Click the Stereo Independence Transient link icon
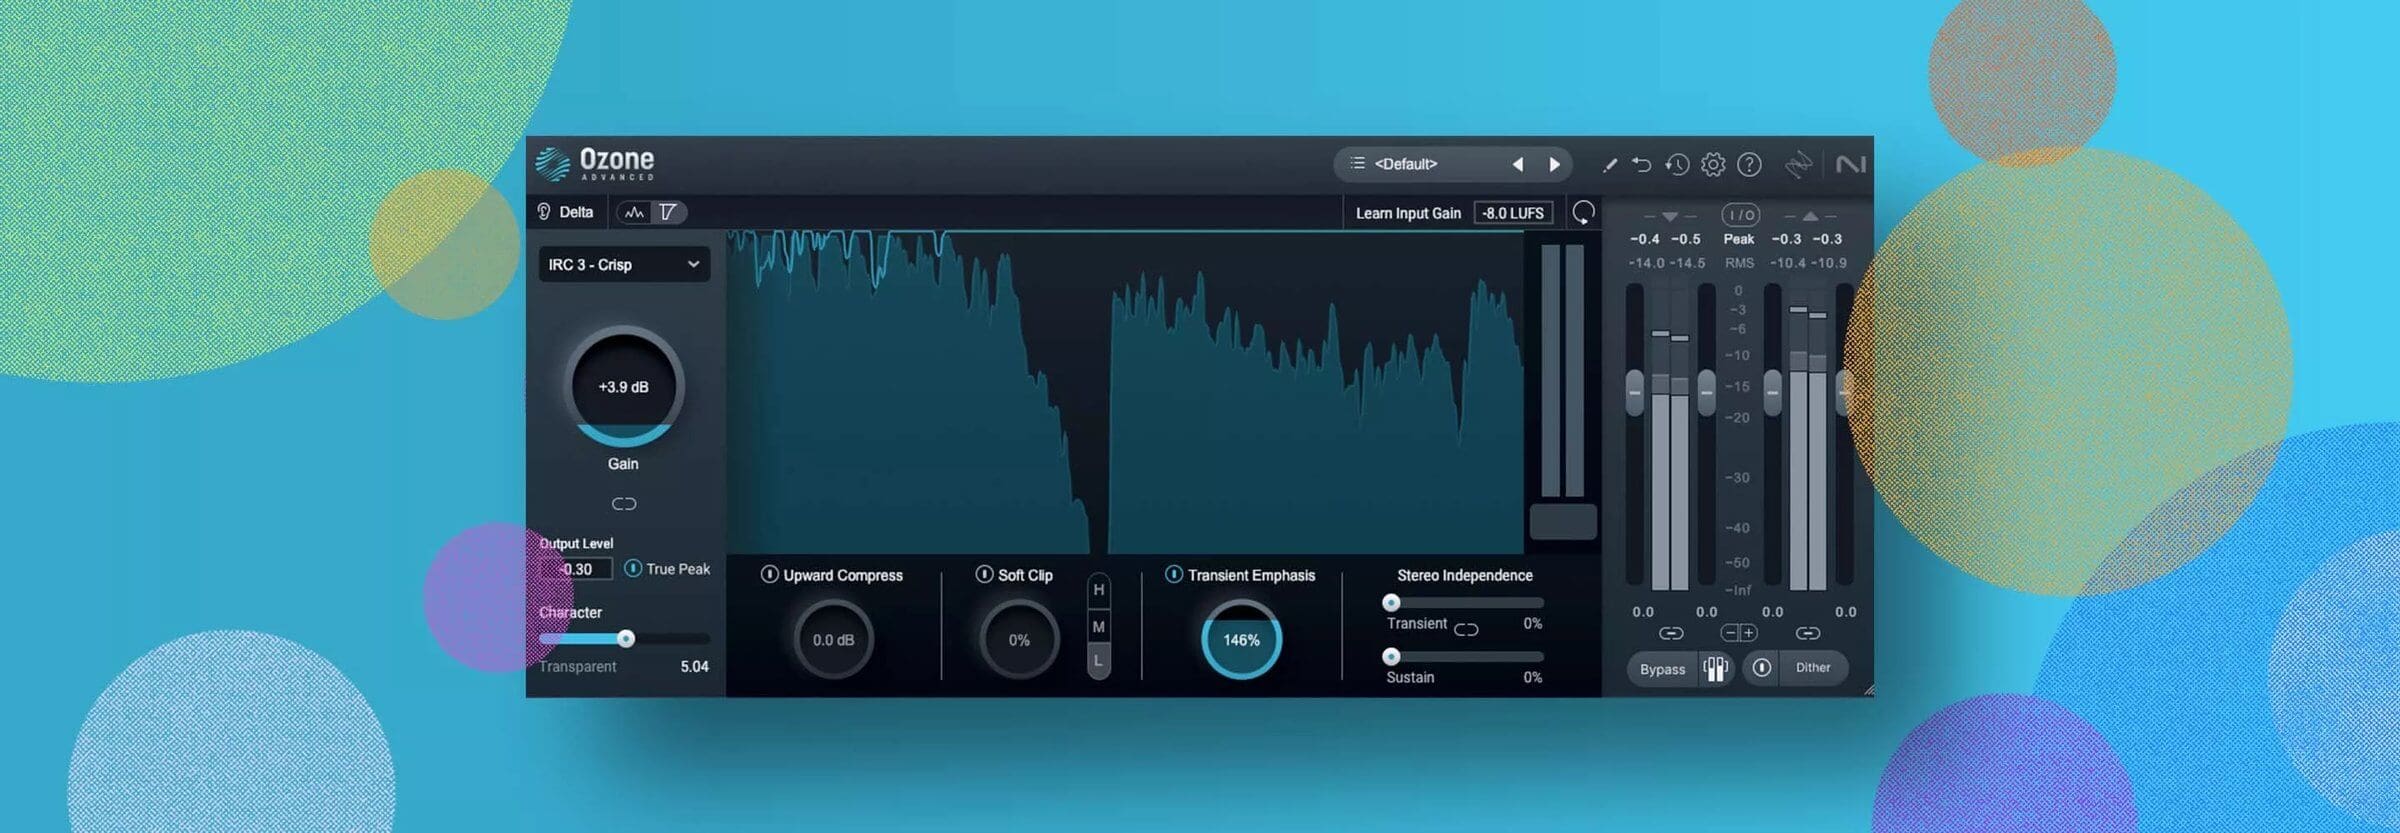Viewport: 2400px width, 833px height. (x=1466, y=629)
